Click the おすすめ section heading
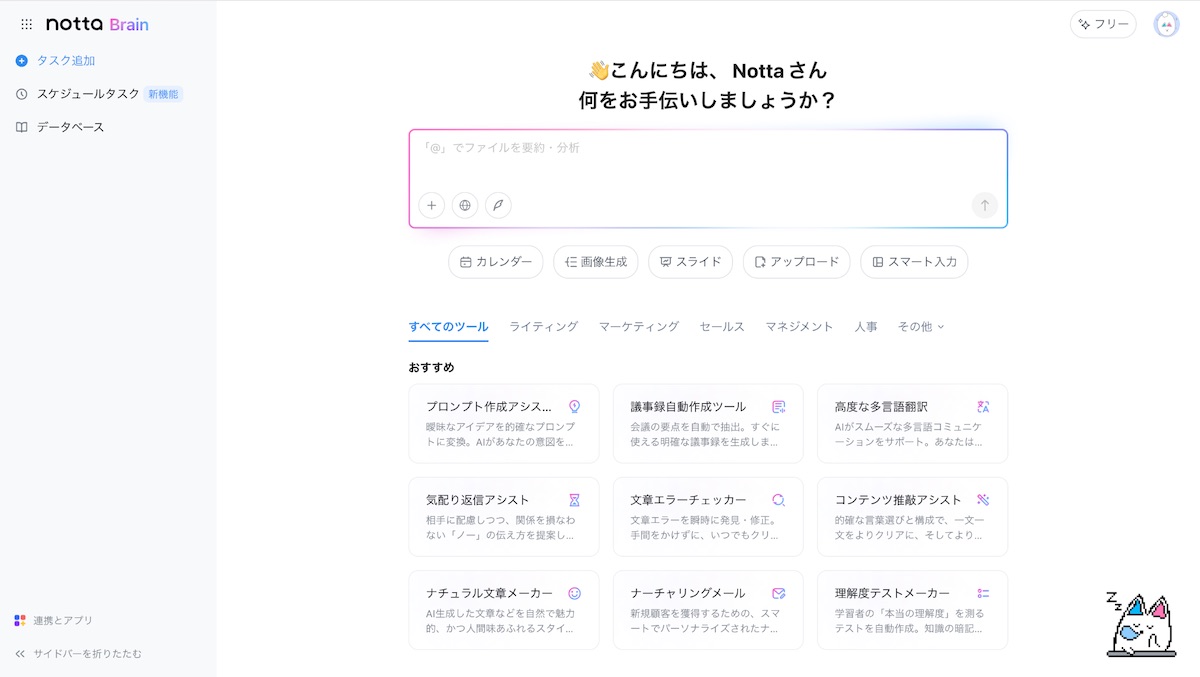The image size is (1200, 677). tap(431, 367)
